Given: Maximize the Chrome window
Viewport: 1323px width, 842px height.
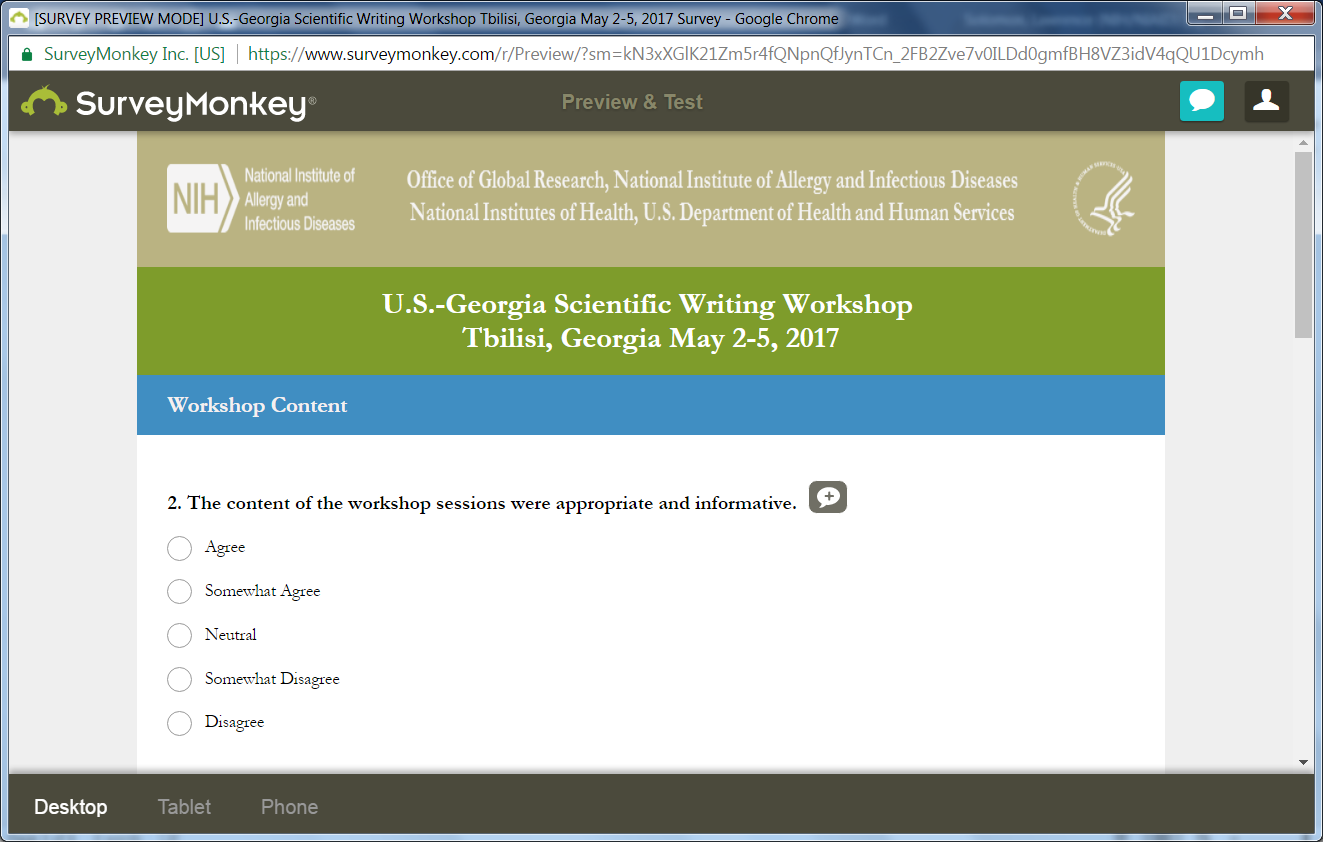Looking at the screenshot, I should click(1238, 12).
